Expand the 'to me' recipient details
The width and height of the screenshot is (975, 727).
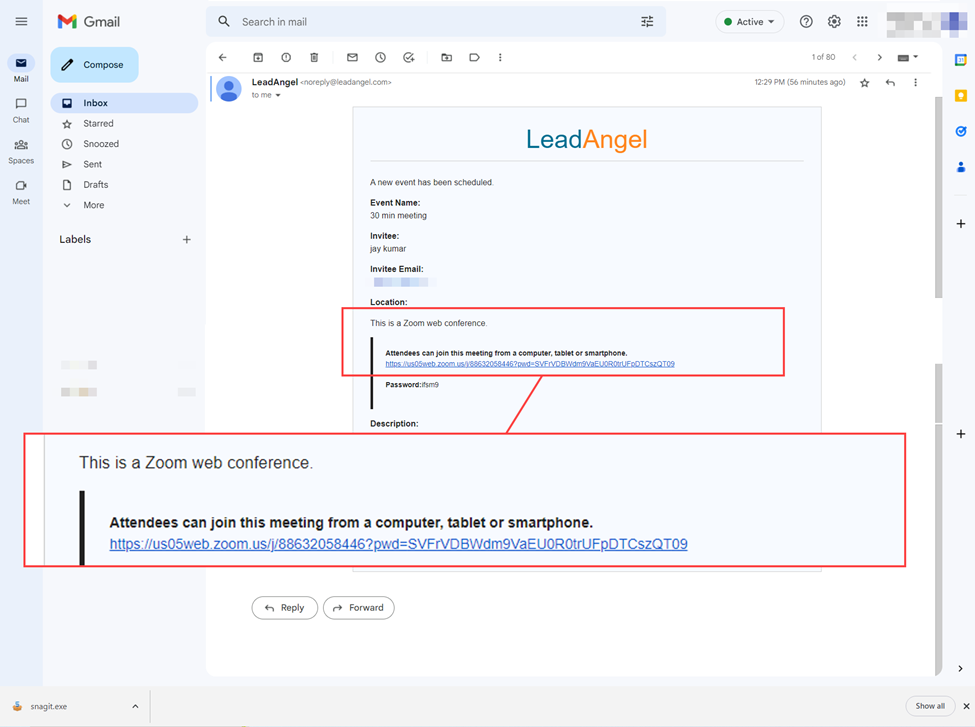278,95
